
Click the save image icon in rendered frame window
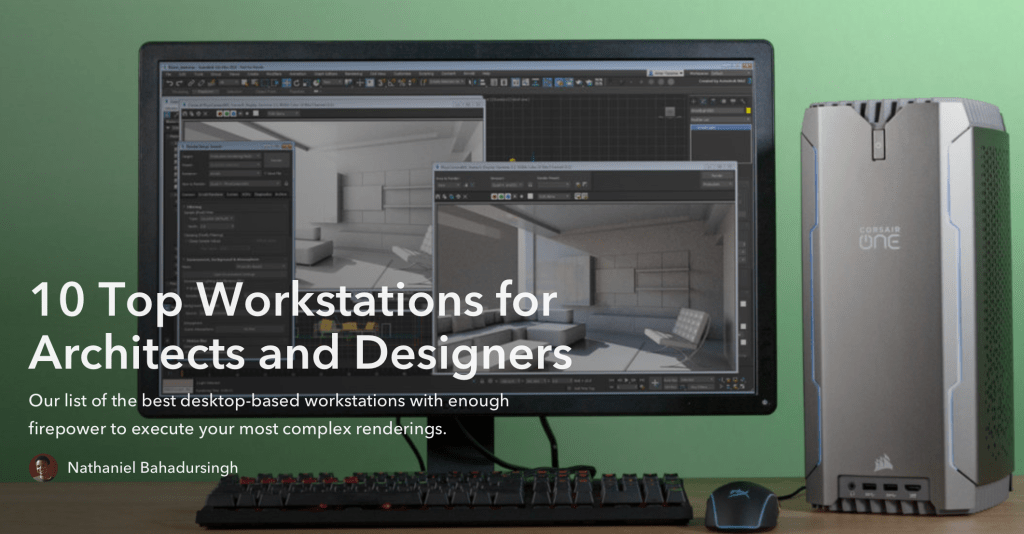point(440,198)
